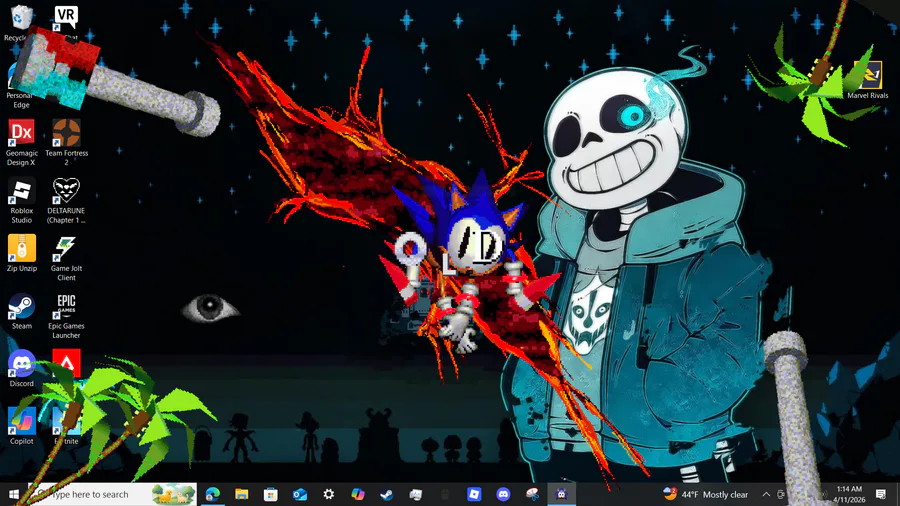
Task: Select the Steam desktop icon
Action: tap(21, 311)
